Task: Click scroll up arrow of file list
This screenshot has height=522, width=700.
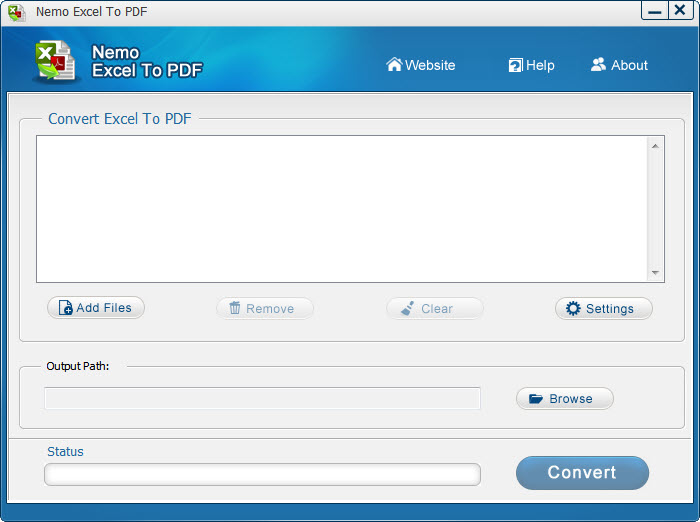Action: (655, 146)
